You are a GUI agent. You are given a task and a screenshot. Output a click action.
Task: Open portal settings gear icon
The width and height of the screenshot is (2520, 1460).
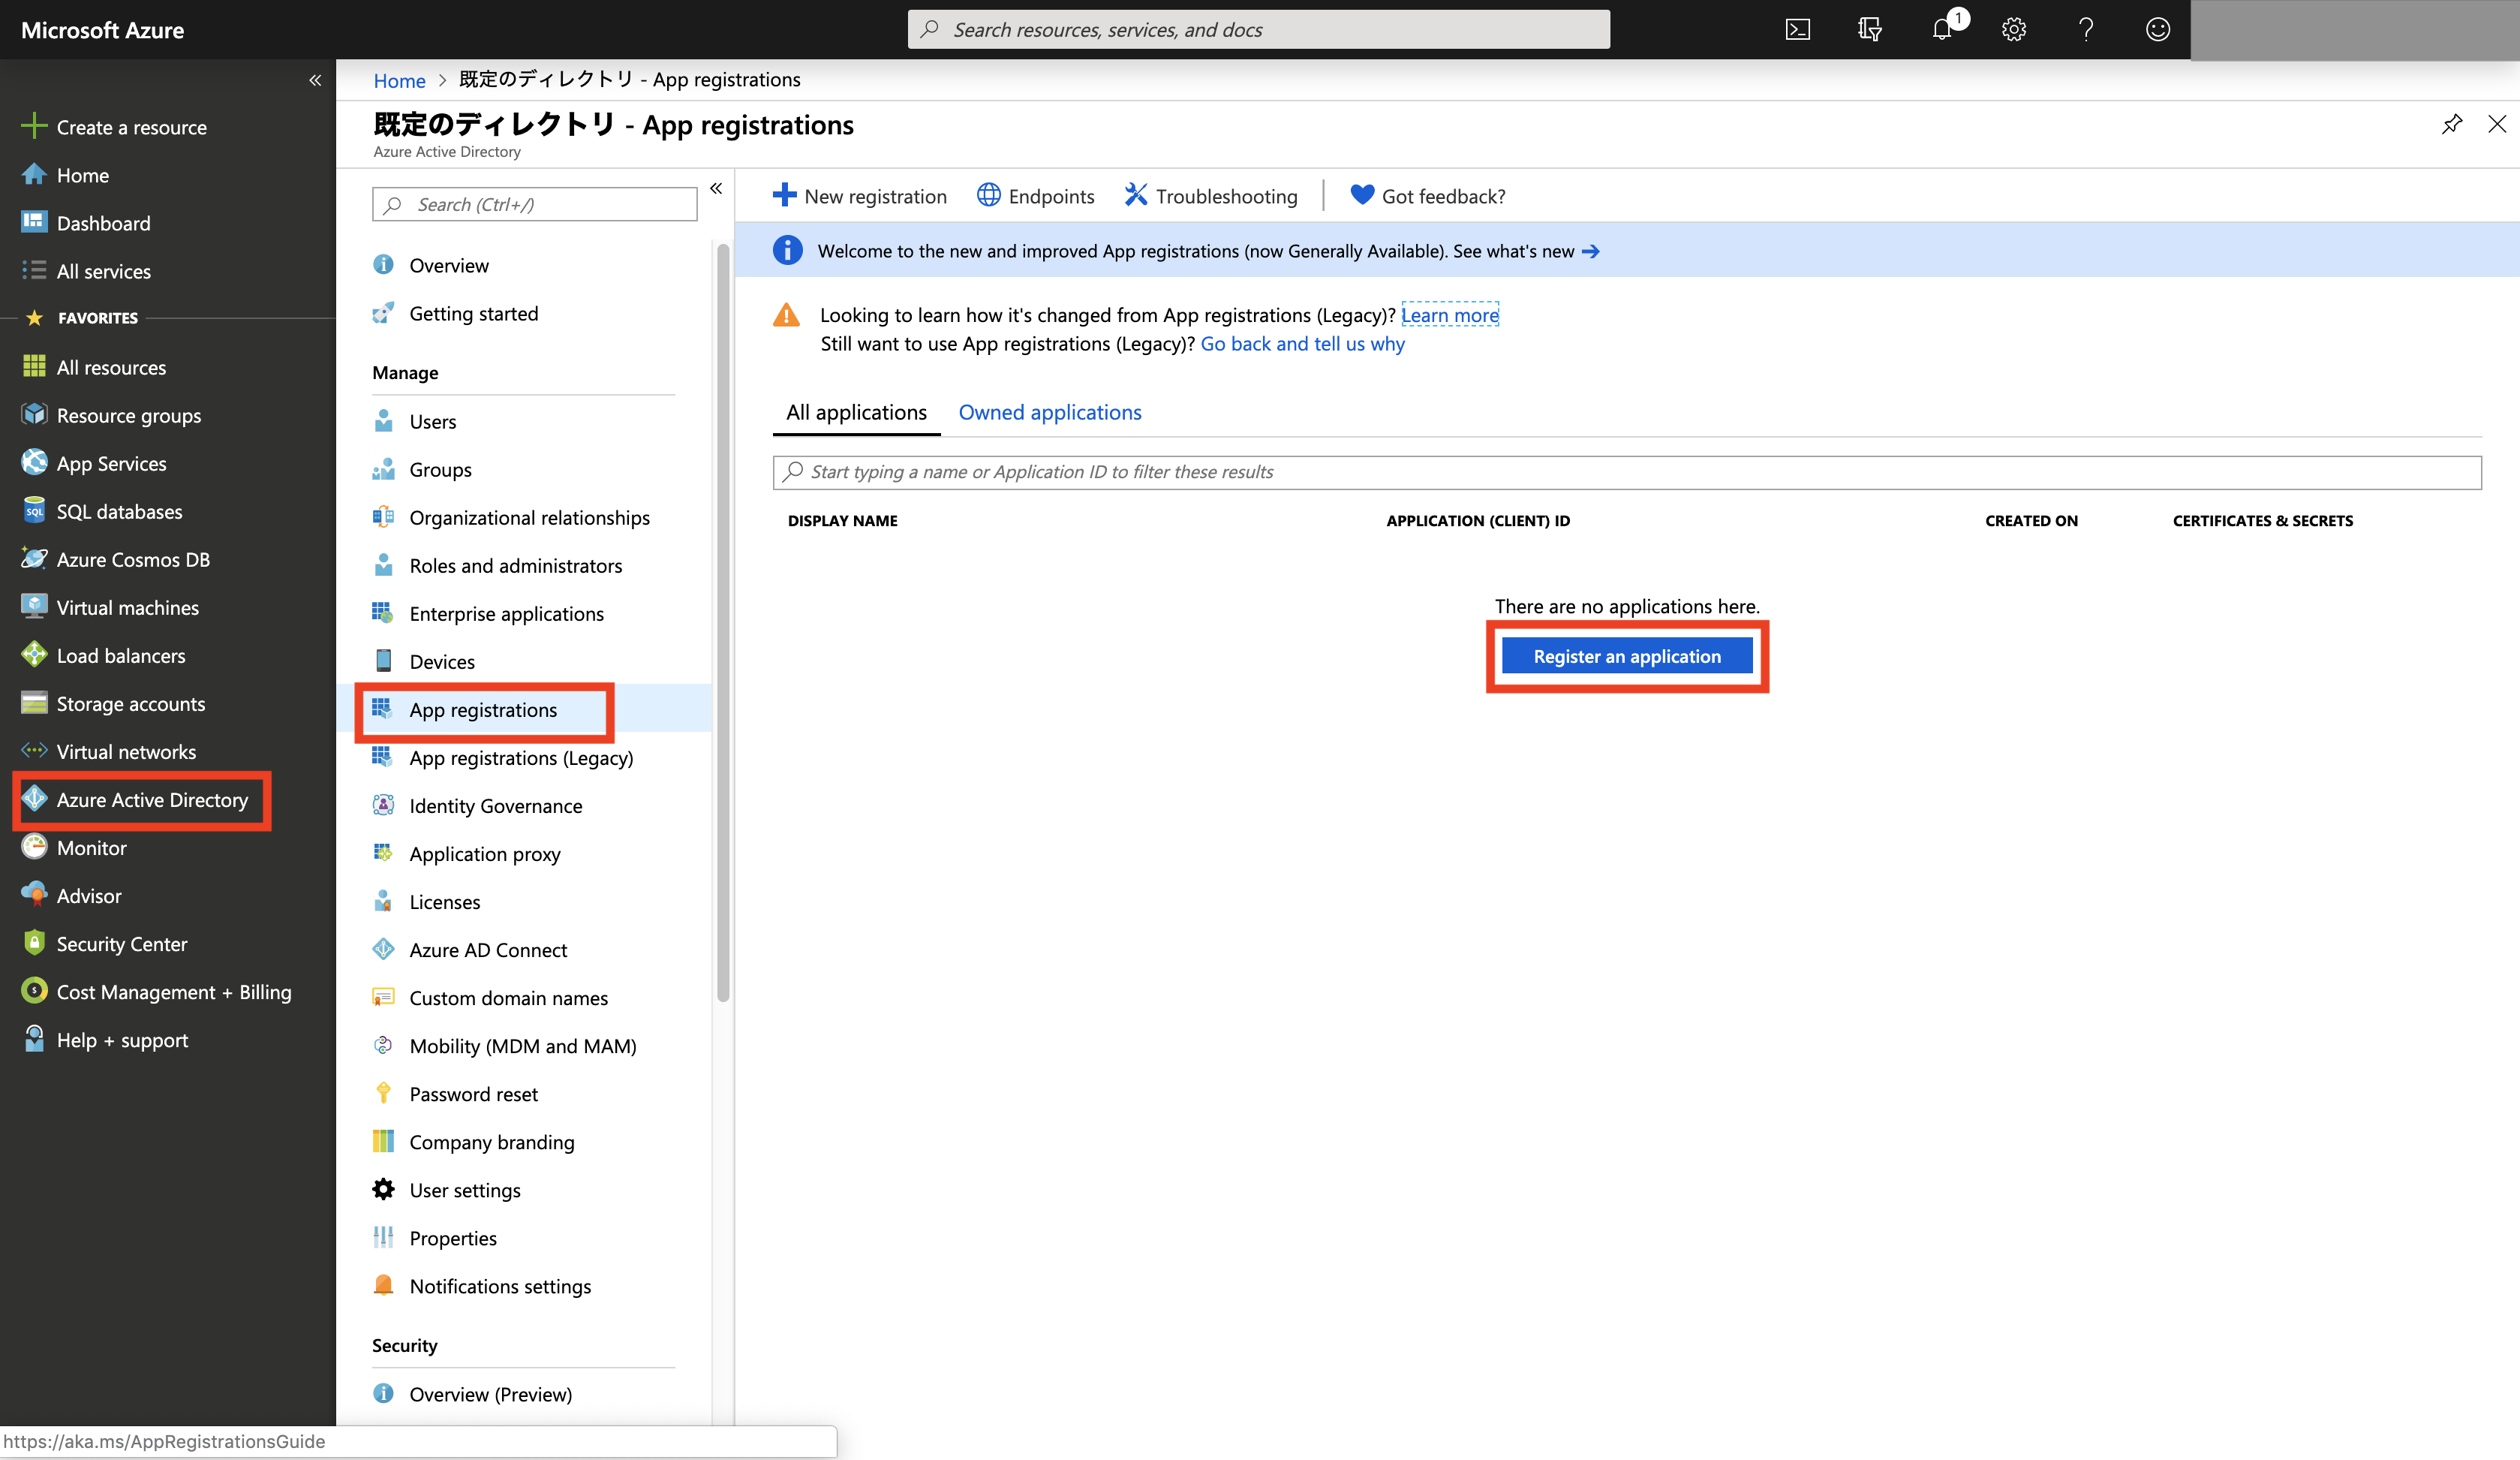click(x=2014, y=29)
